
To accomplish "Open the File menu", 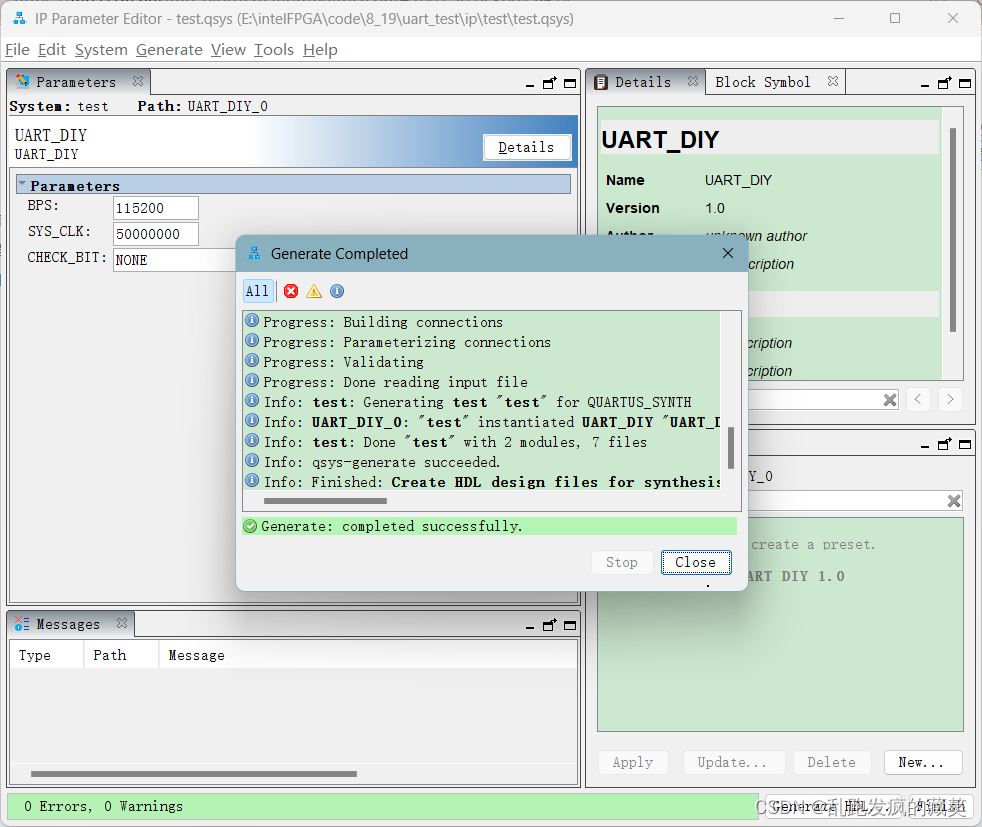I will (18, 49).
